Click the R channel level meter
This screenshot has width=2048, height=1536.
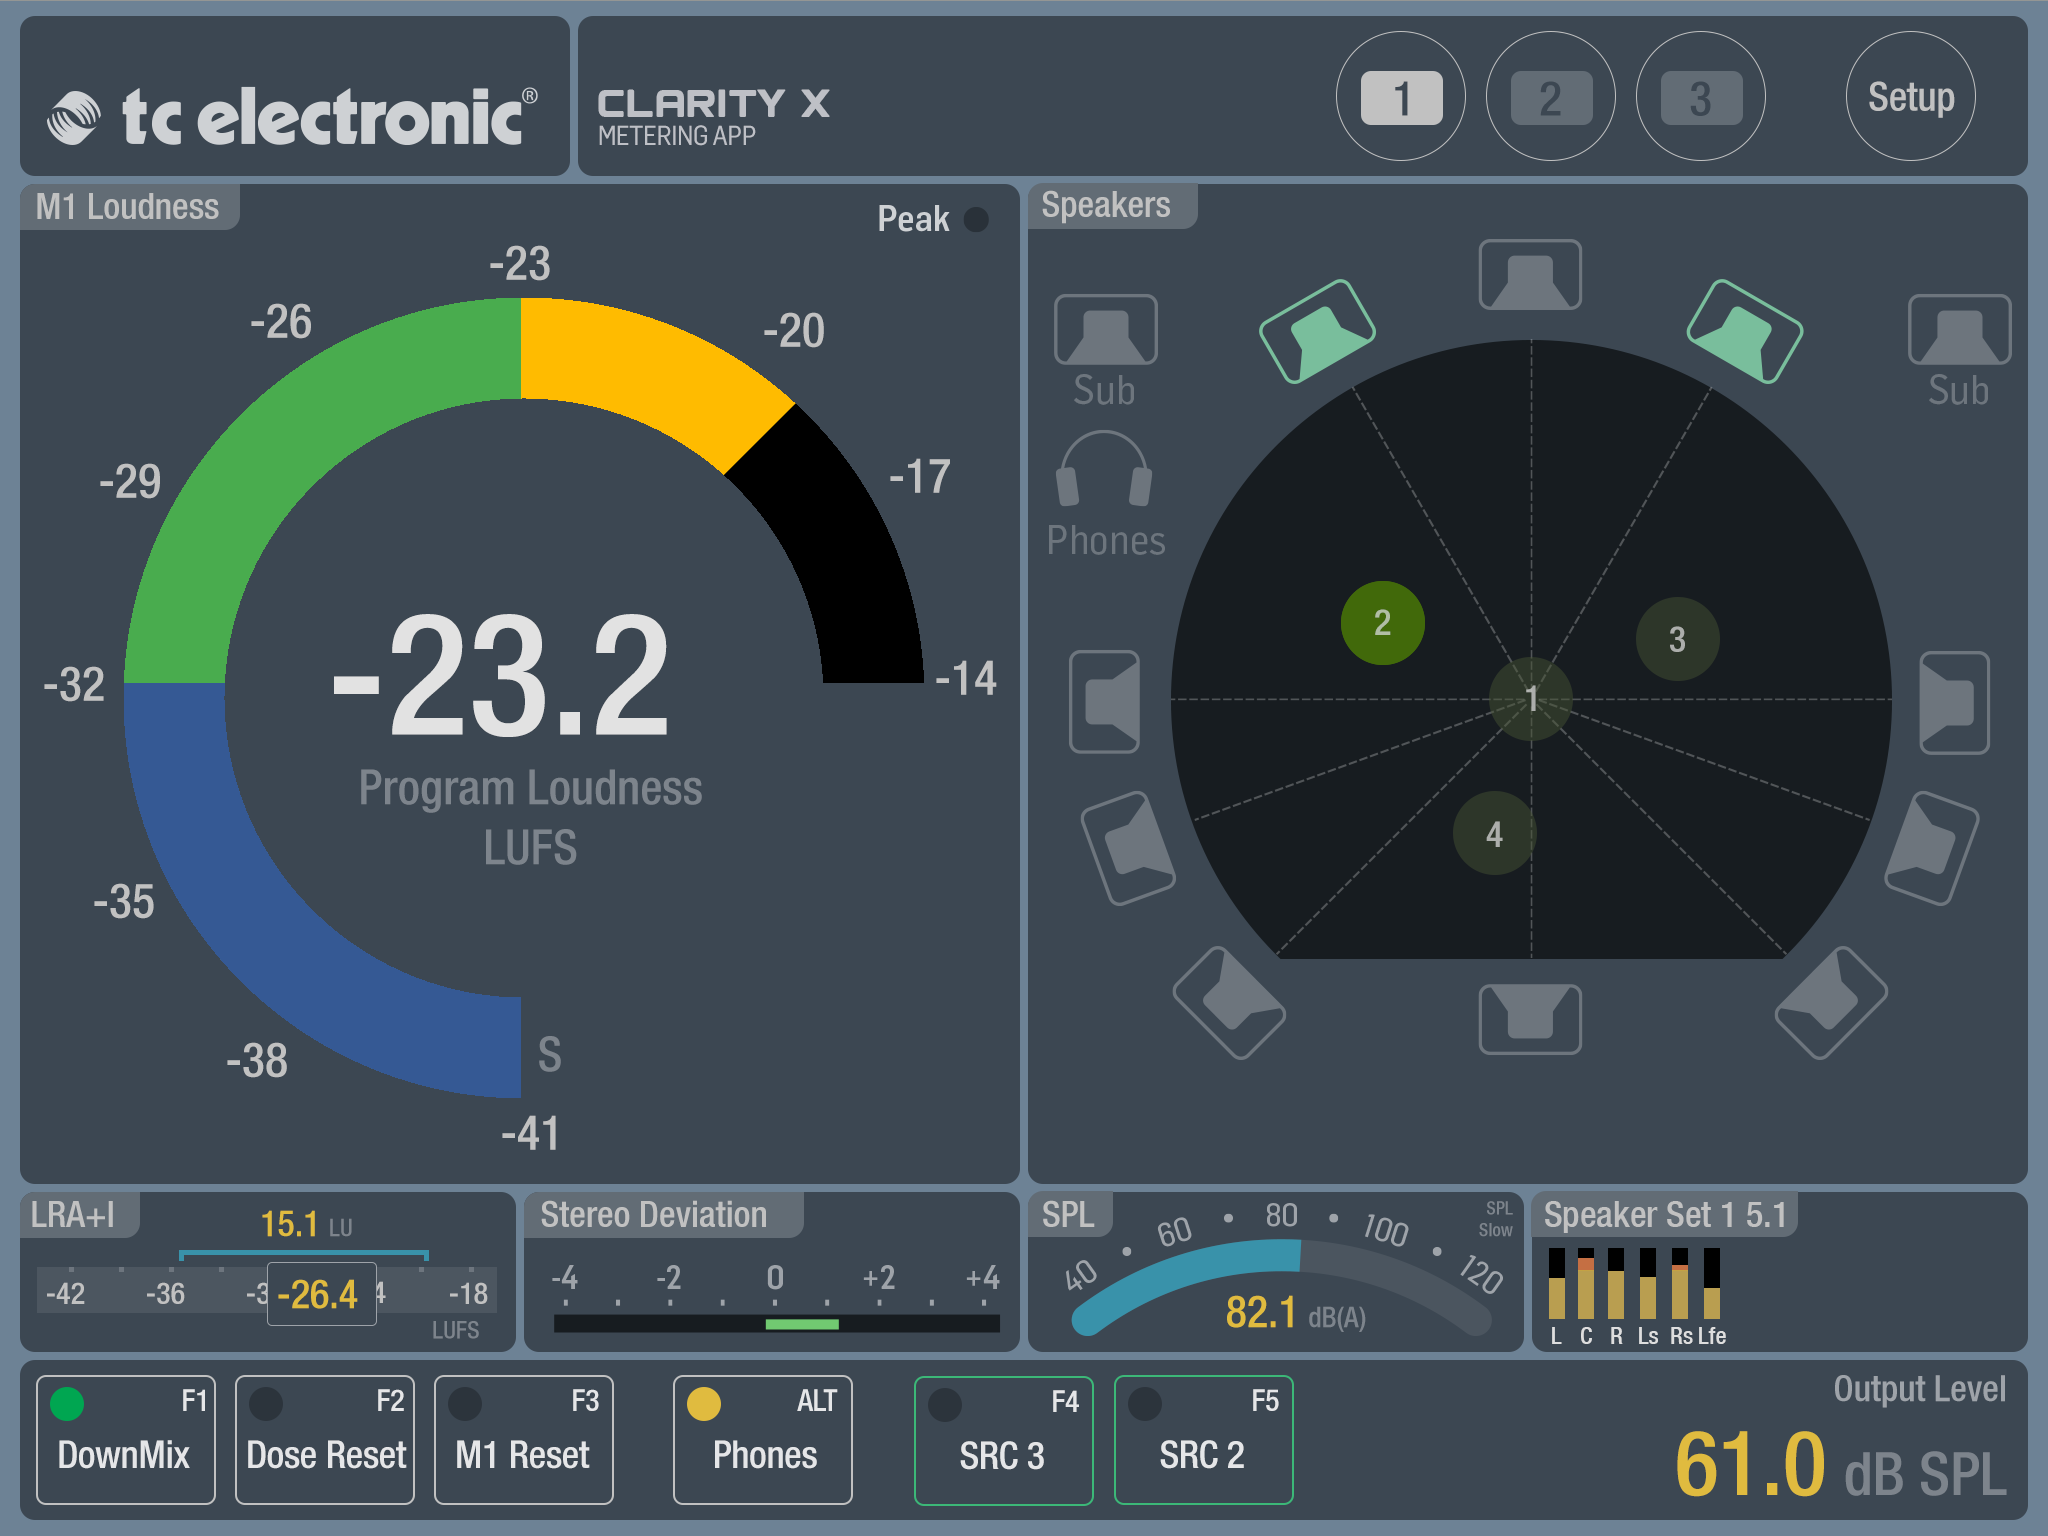coord(1616,1283)
